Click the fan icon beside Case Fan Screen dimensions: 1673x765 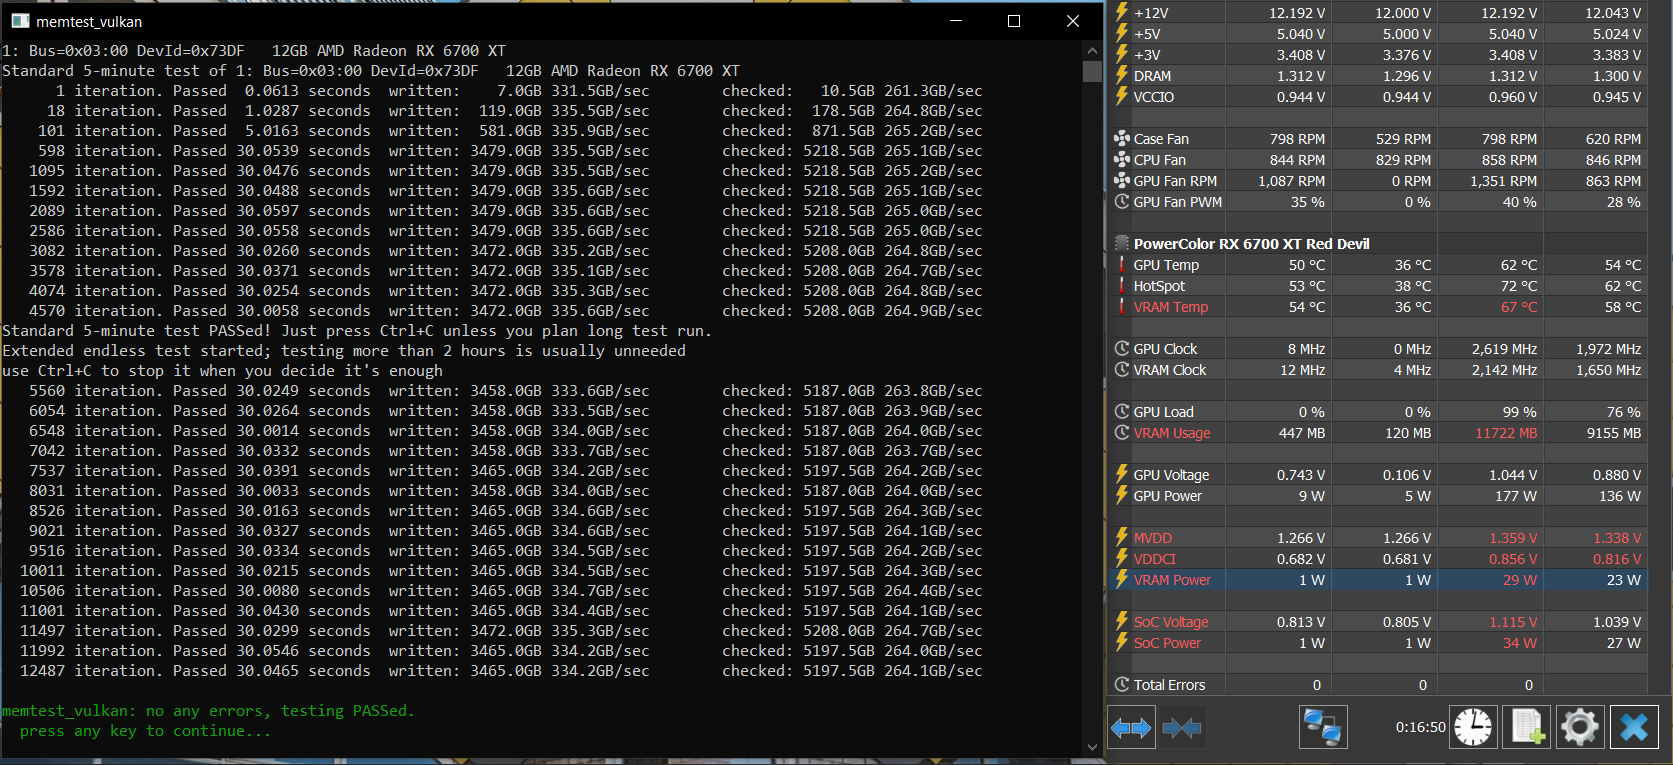pyautogui.click(x=1122, y=139)
